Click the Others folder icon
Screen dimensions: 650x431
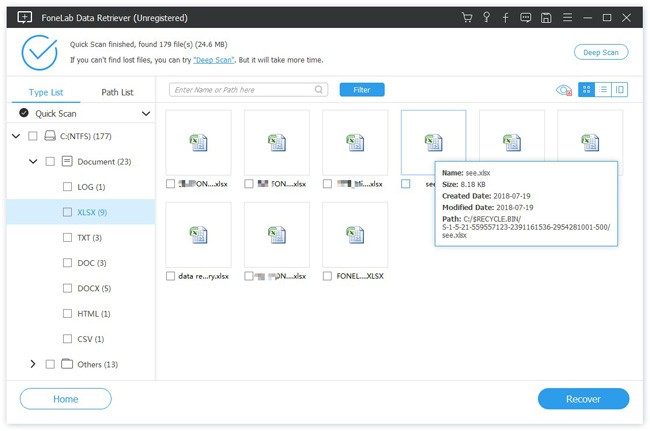point(67,363)
